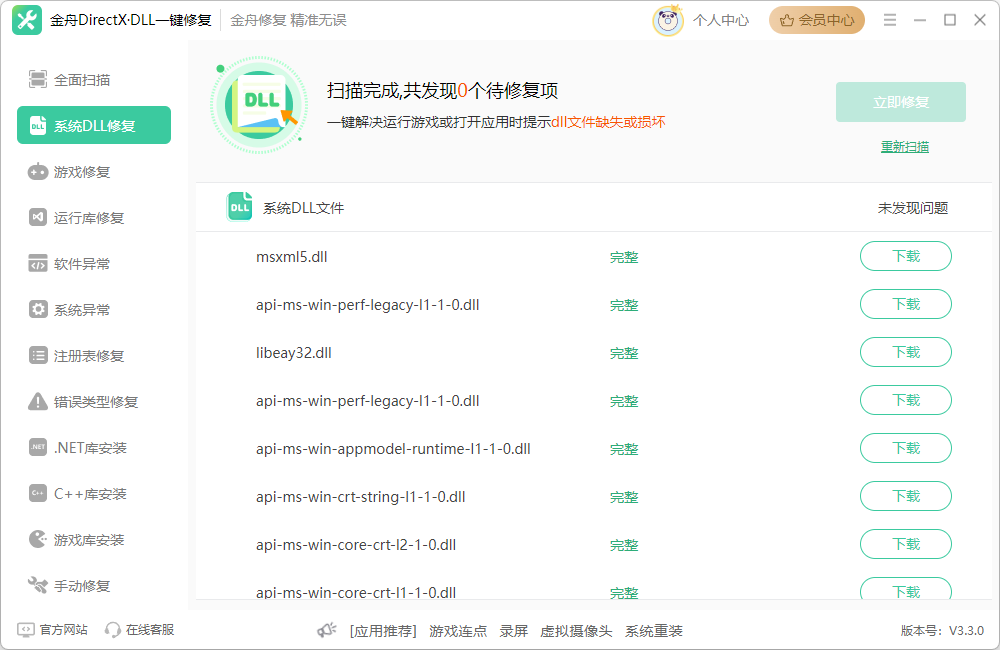Viewport: 1000px width, 650px height.
Task: Click the C++ icon for C++库安装
Action: [x=38, y=493]
